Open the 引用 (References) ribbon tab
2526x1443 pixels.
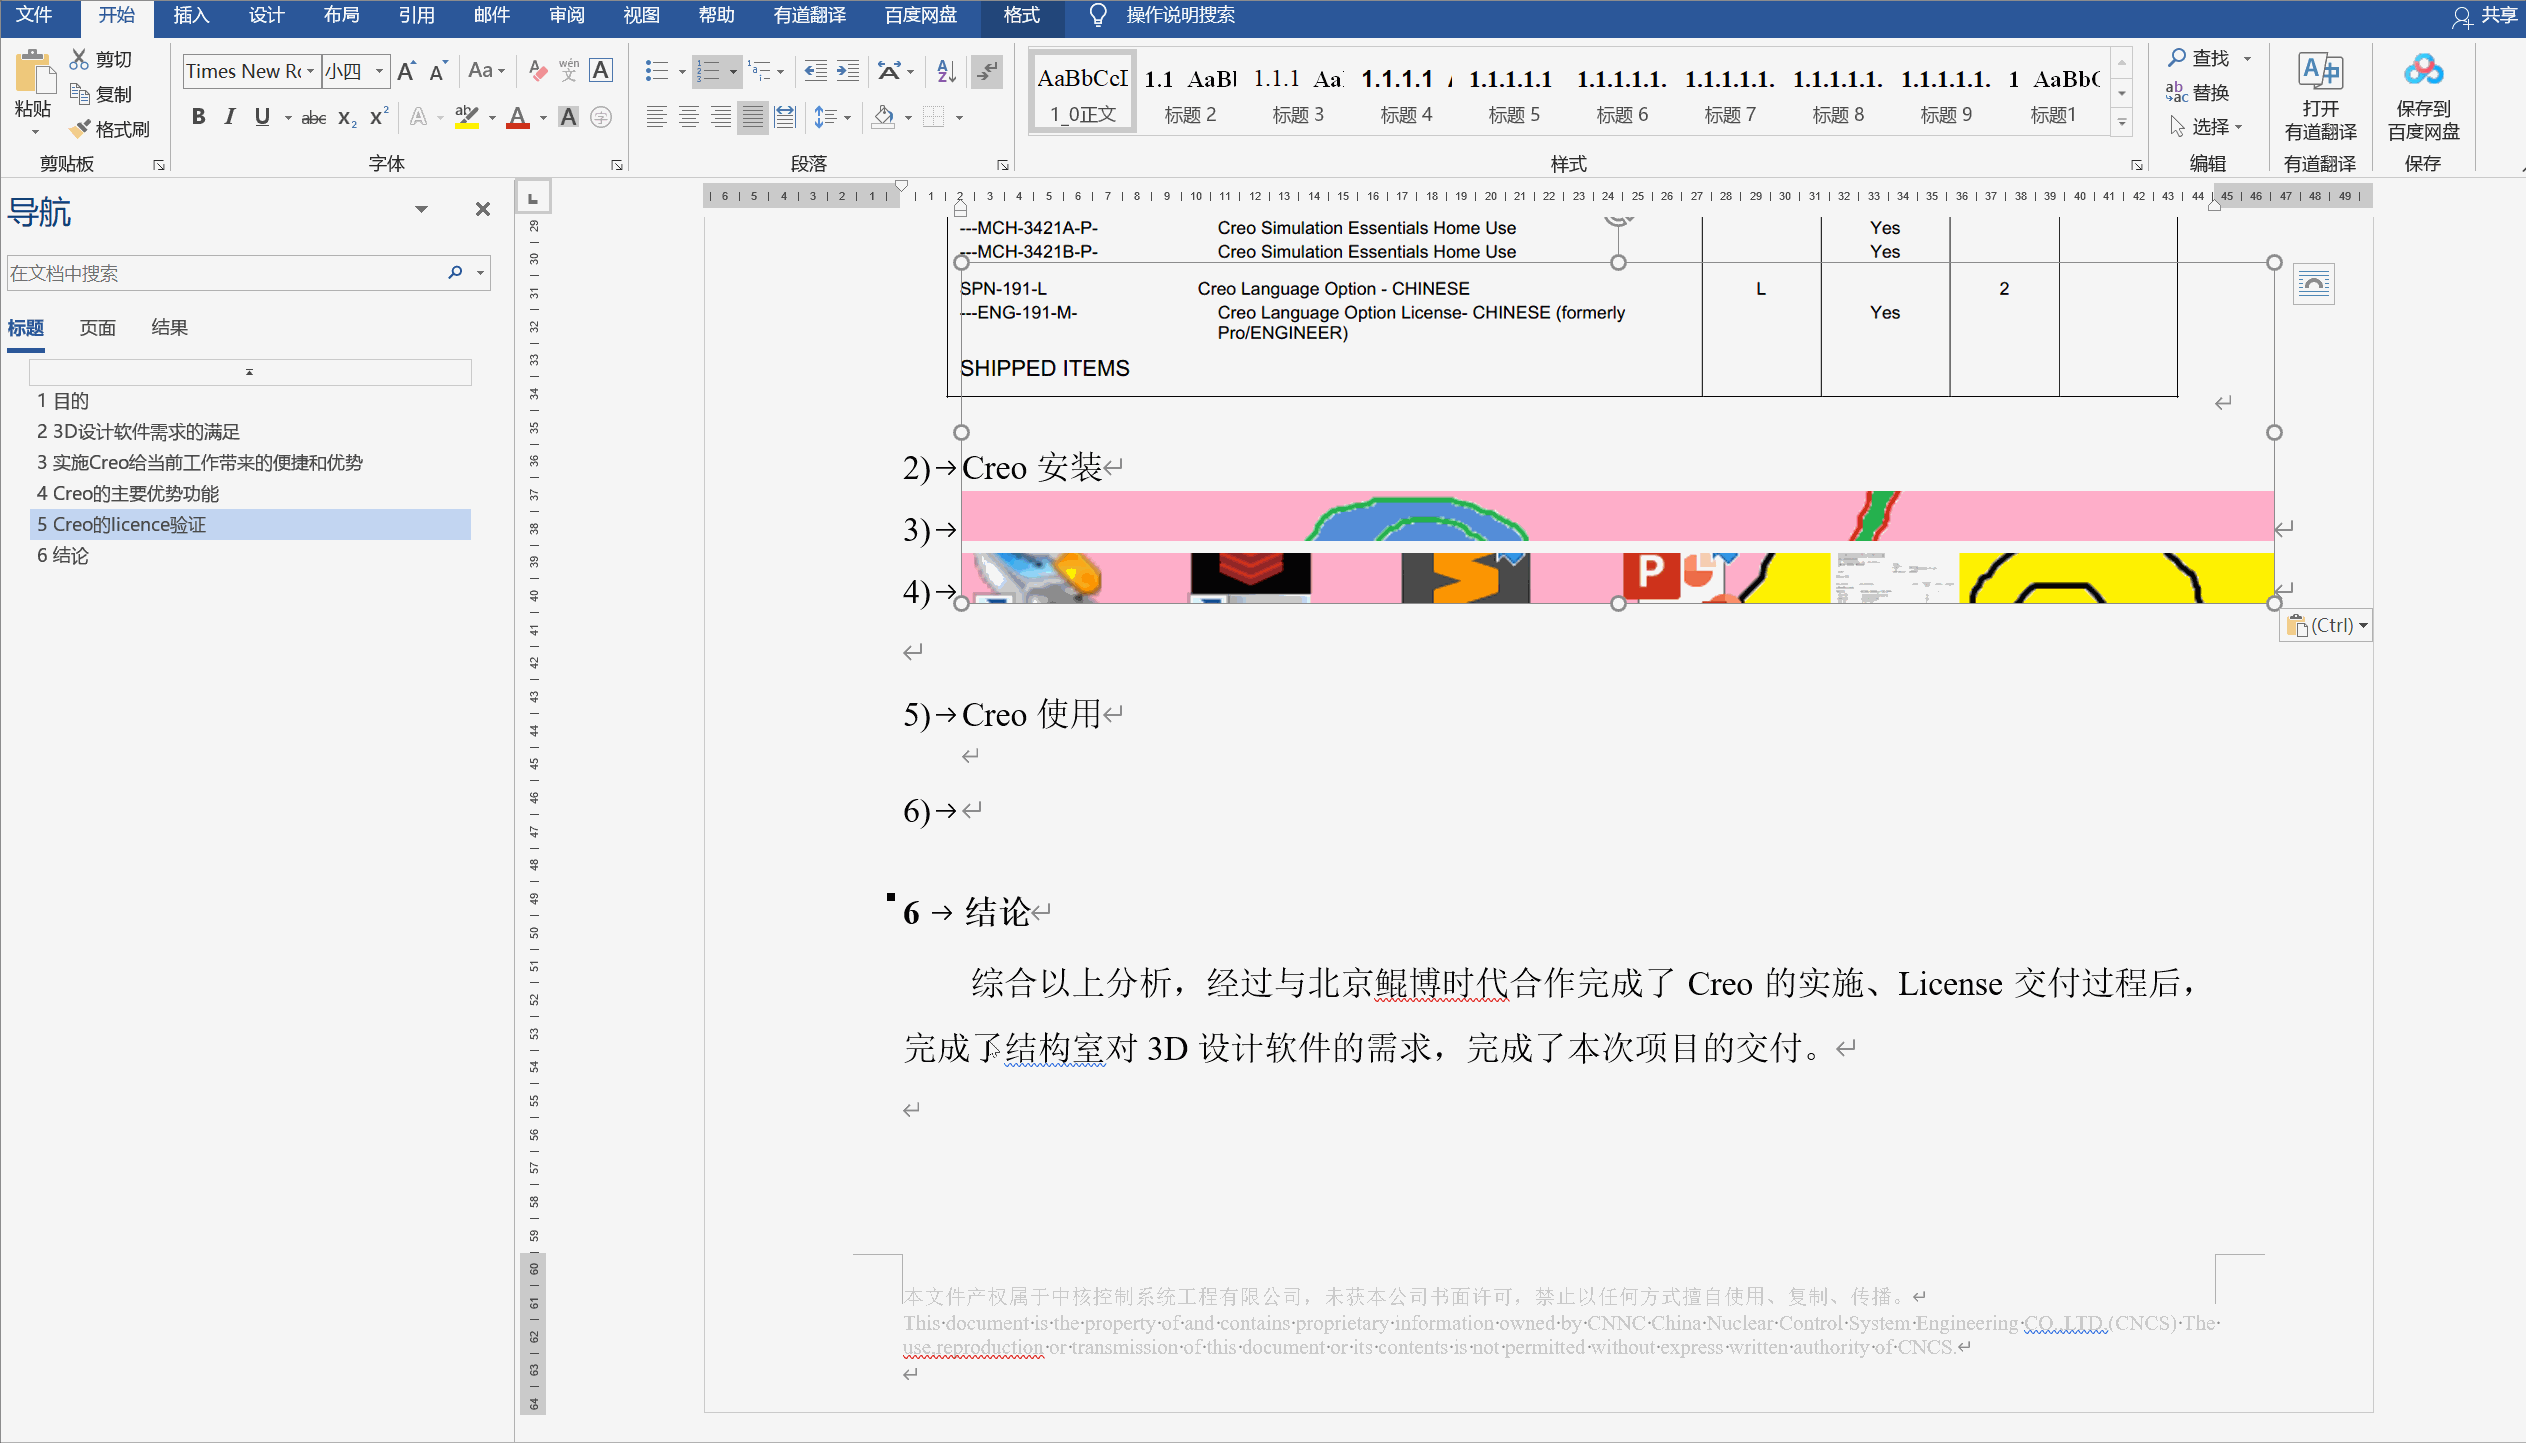pyautogui.click(x=416, y=15)
